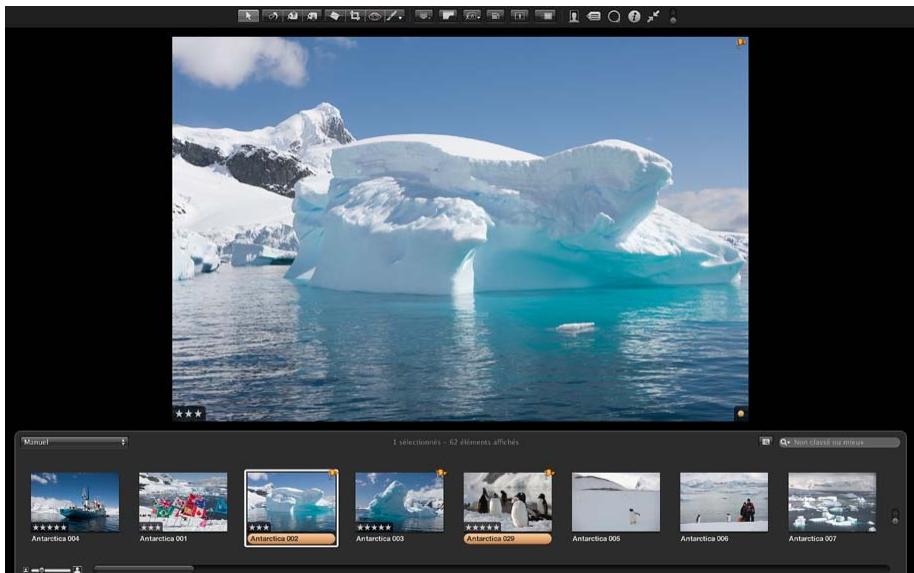Viewport: 914px width, 573px height.
Task: Exit full screen with the arrows icon
Action: (653, 16)
